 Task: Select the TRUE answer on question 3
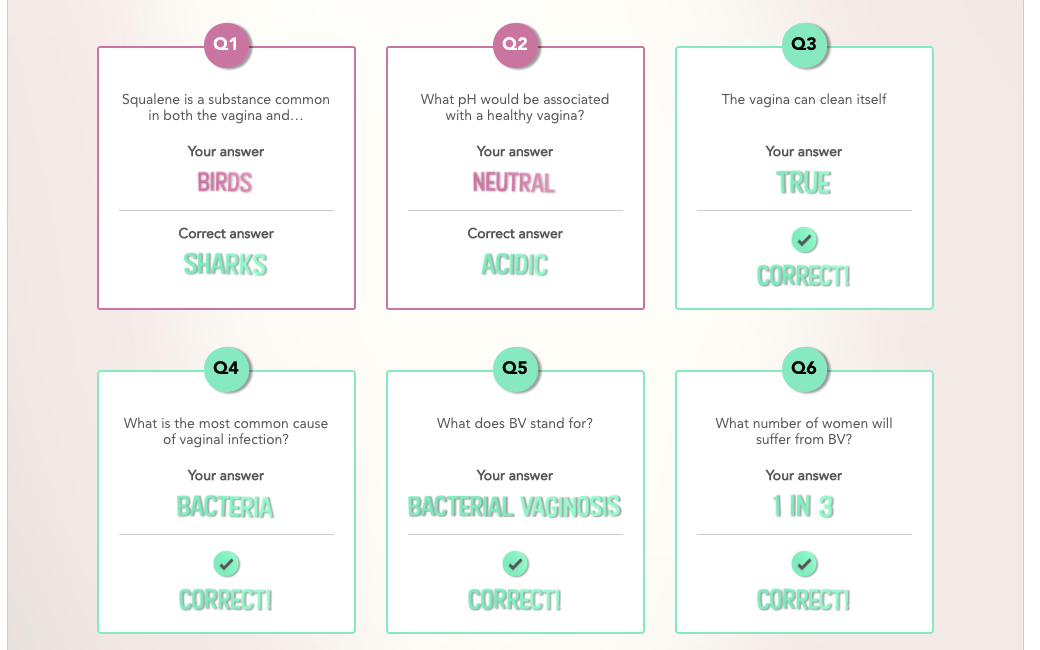(x=804, y=183)
